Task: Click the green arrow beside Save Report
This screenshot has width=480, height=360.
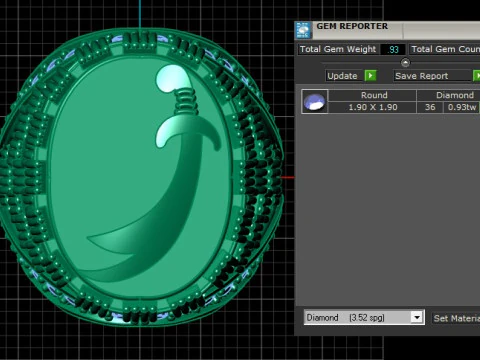Action: click(477, 76)
